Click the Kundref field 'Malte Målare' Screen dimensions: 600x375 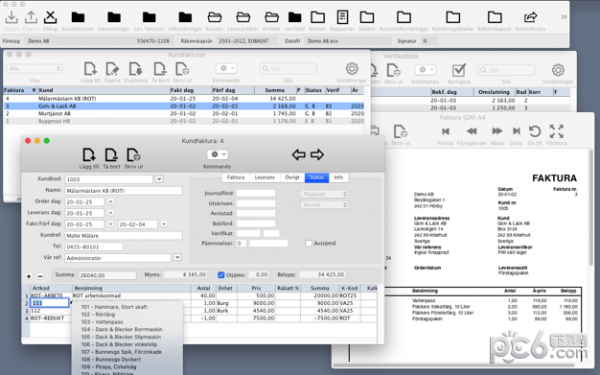click(x=123, y=235)
